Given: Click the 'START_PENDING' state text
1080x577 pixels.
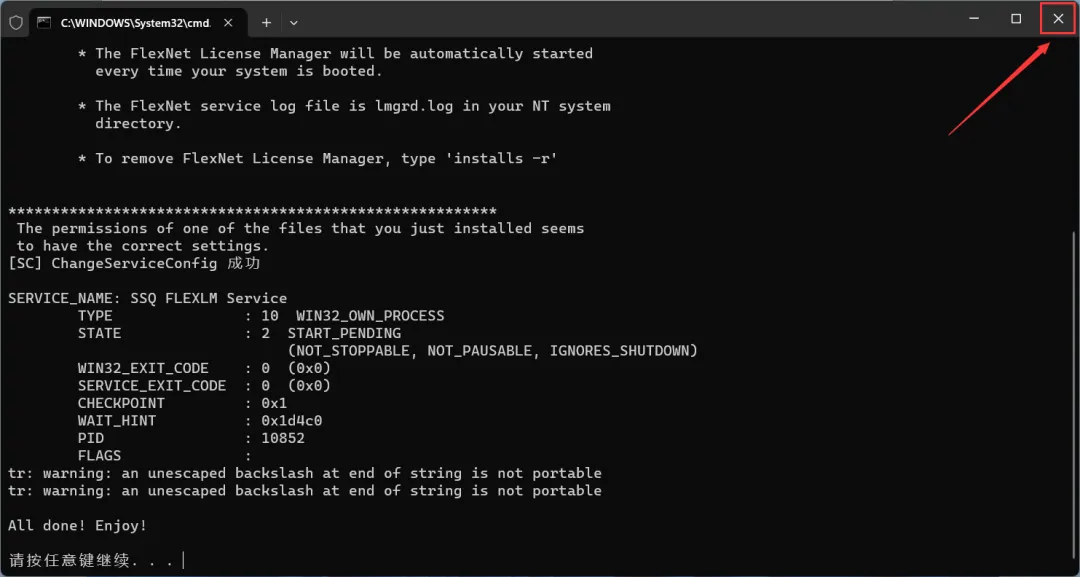Looking at the screenshot, I should tap(344, 333).
